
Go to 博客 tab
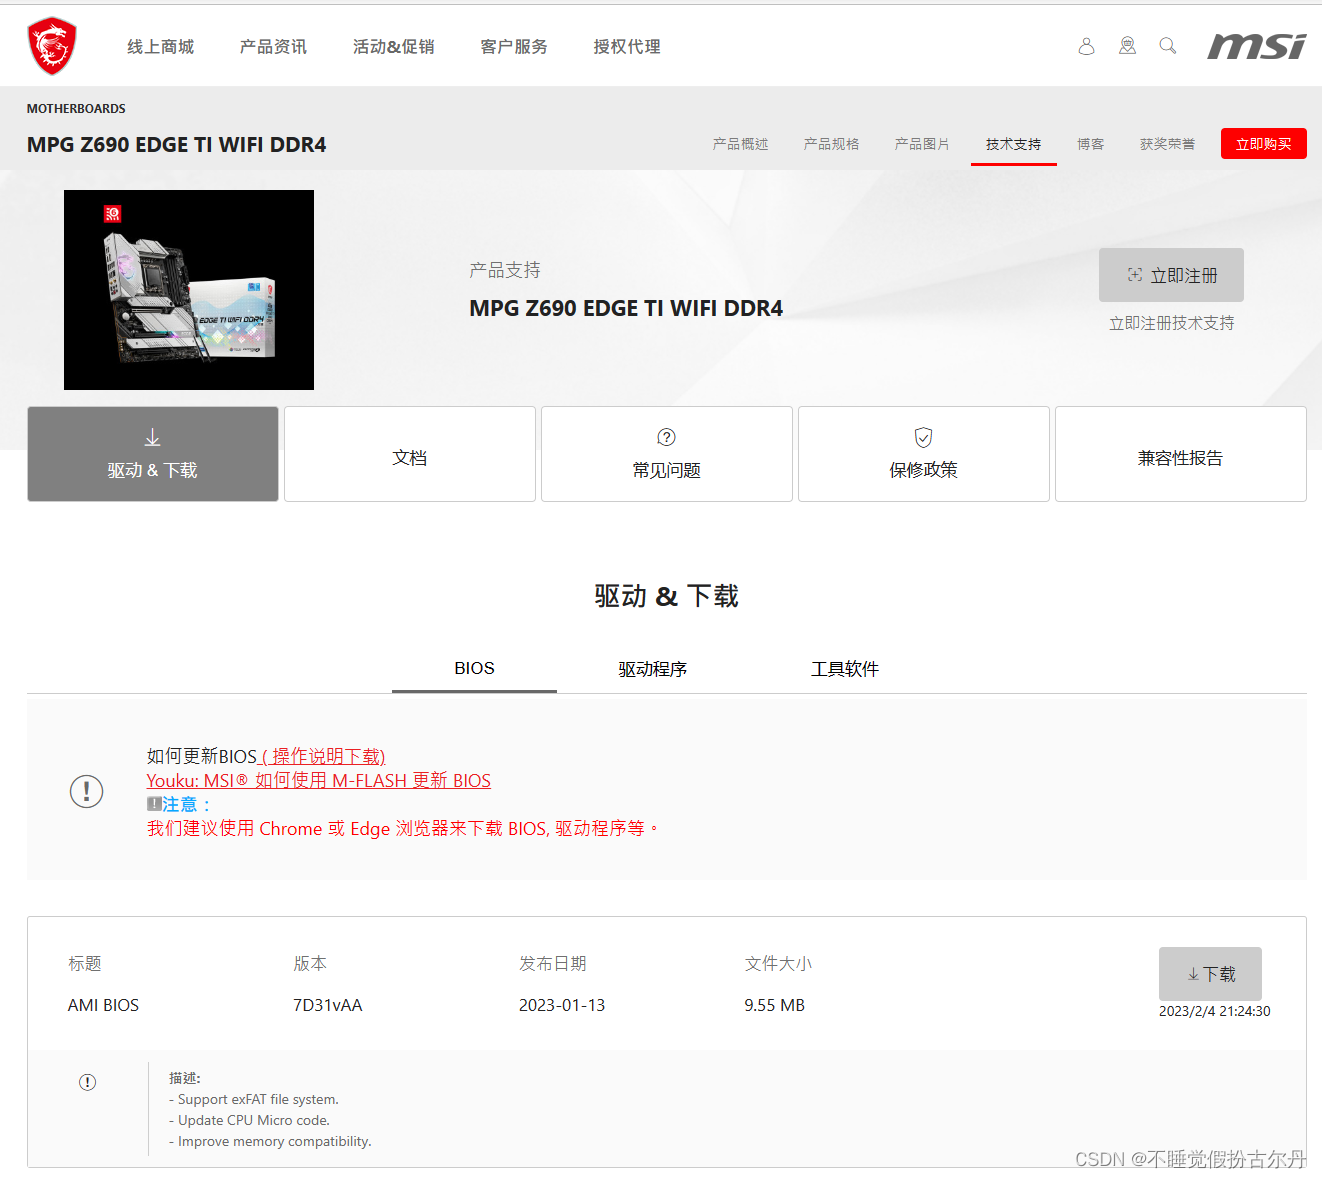tap(1091, 144)
